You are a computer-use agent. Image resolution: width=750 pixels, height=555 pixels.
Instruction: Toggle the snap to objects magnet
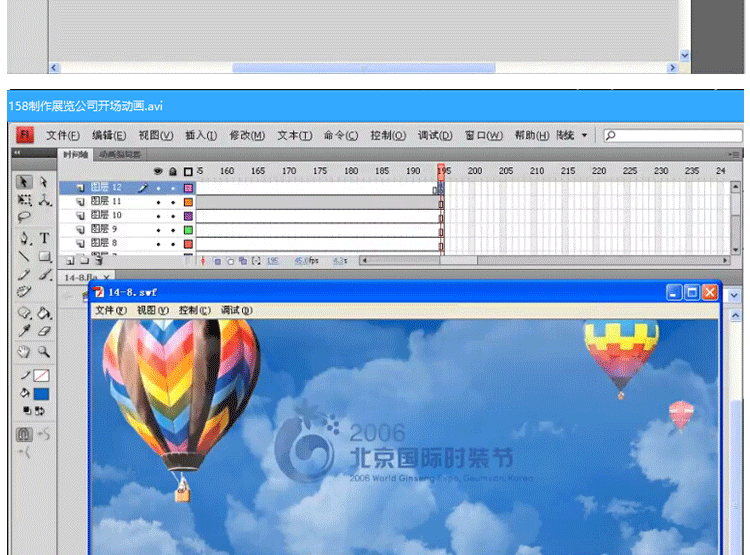tap(24, 434)
